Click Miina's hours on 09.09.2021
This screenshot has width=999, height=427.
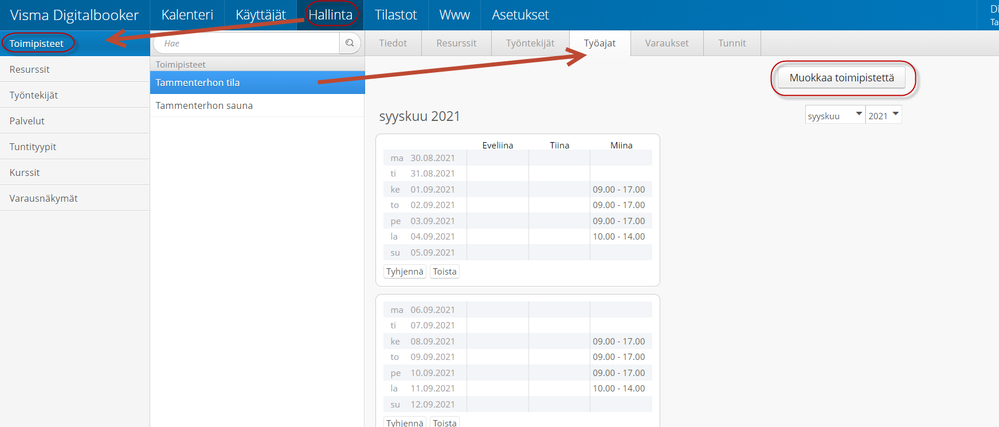point(619,357)
